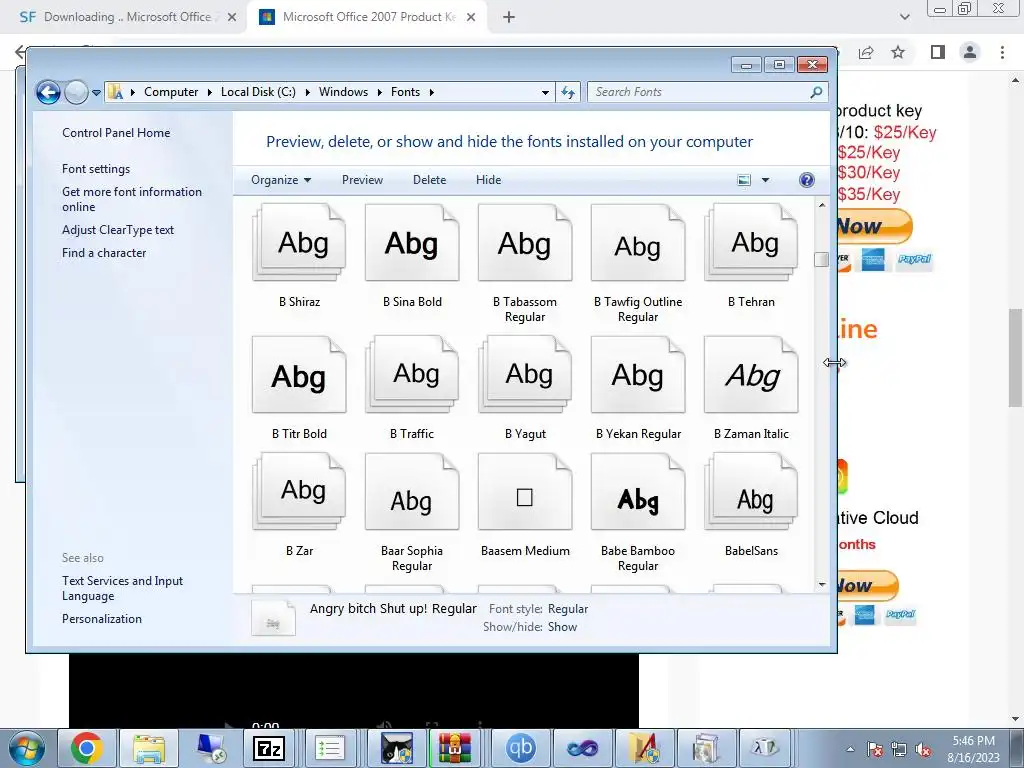Open Chrome's tab search dropdown
1024x768 pixels.
point(904,17)
